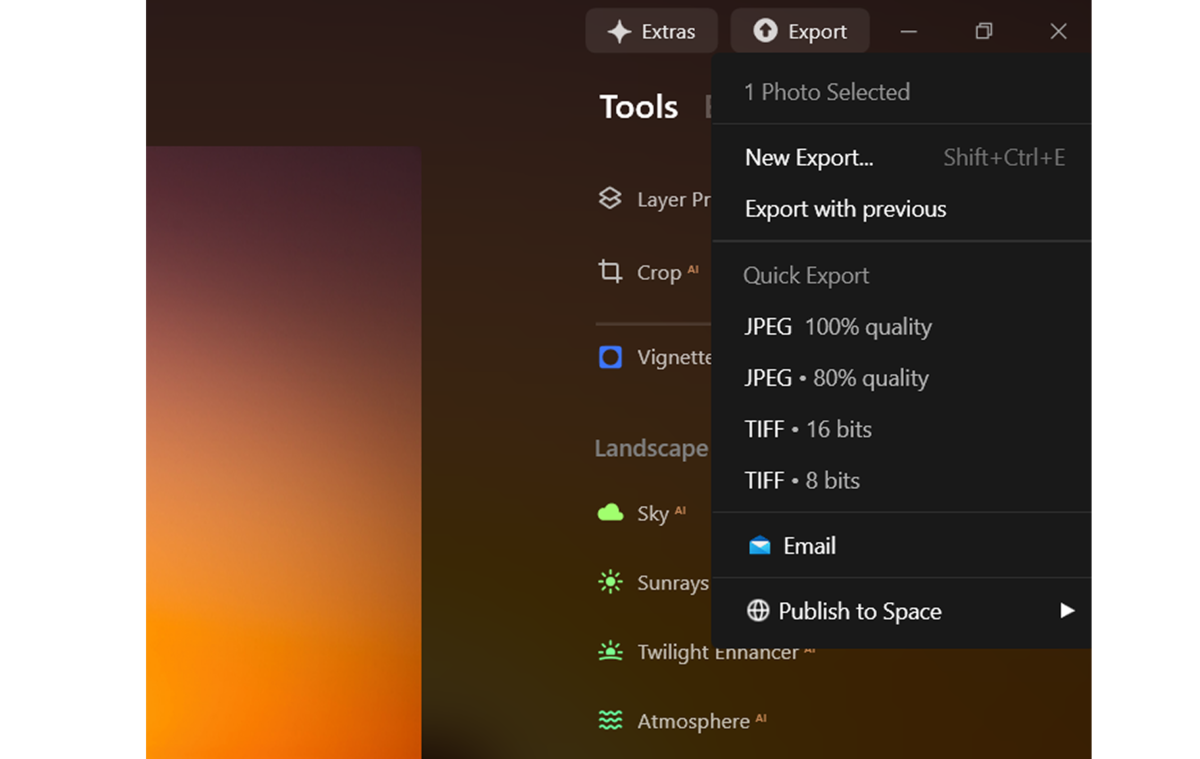1200x759 pixels.
Task: Switch to the Tools tab
Action: coord(639,107)
